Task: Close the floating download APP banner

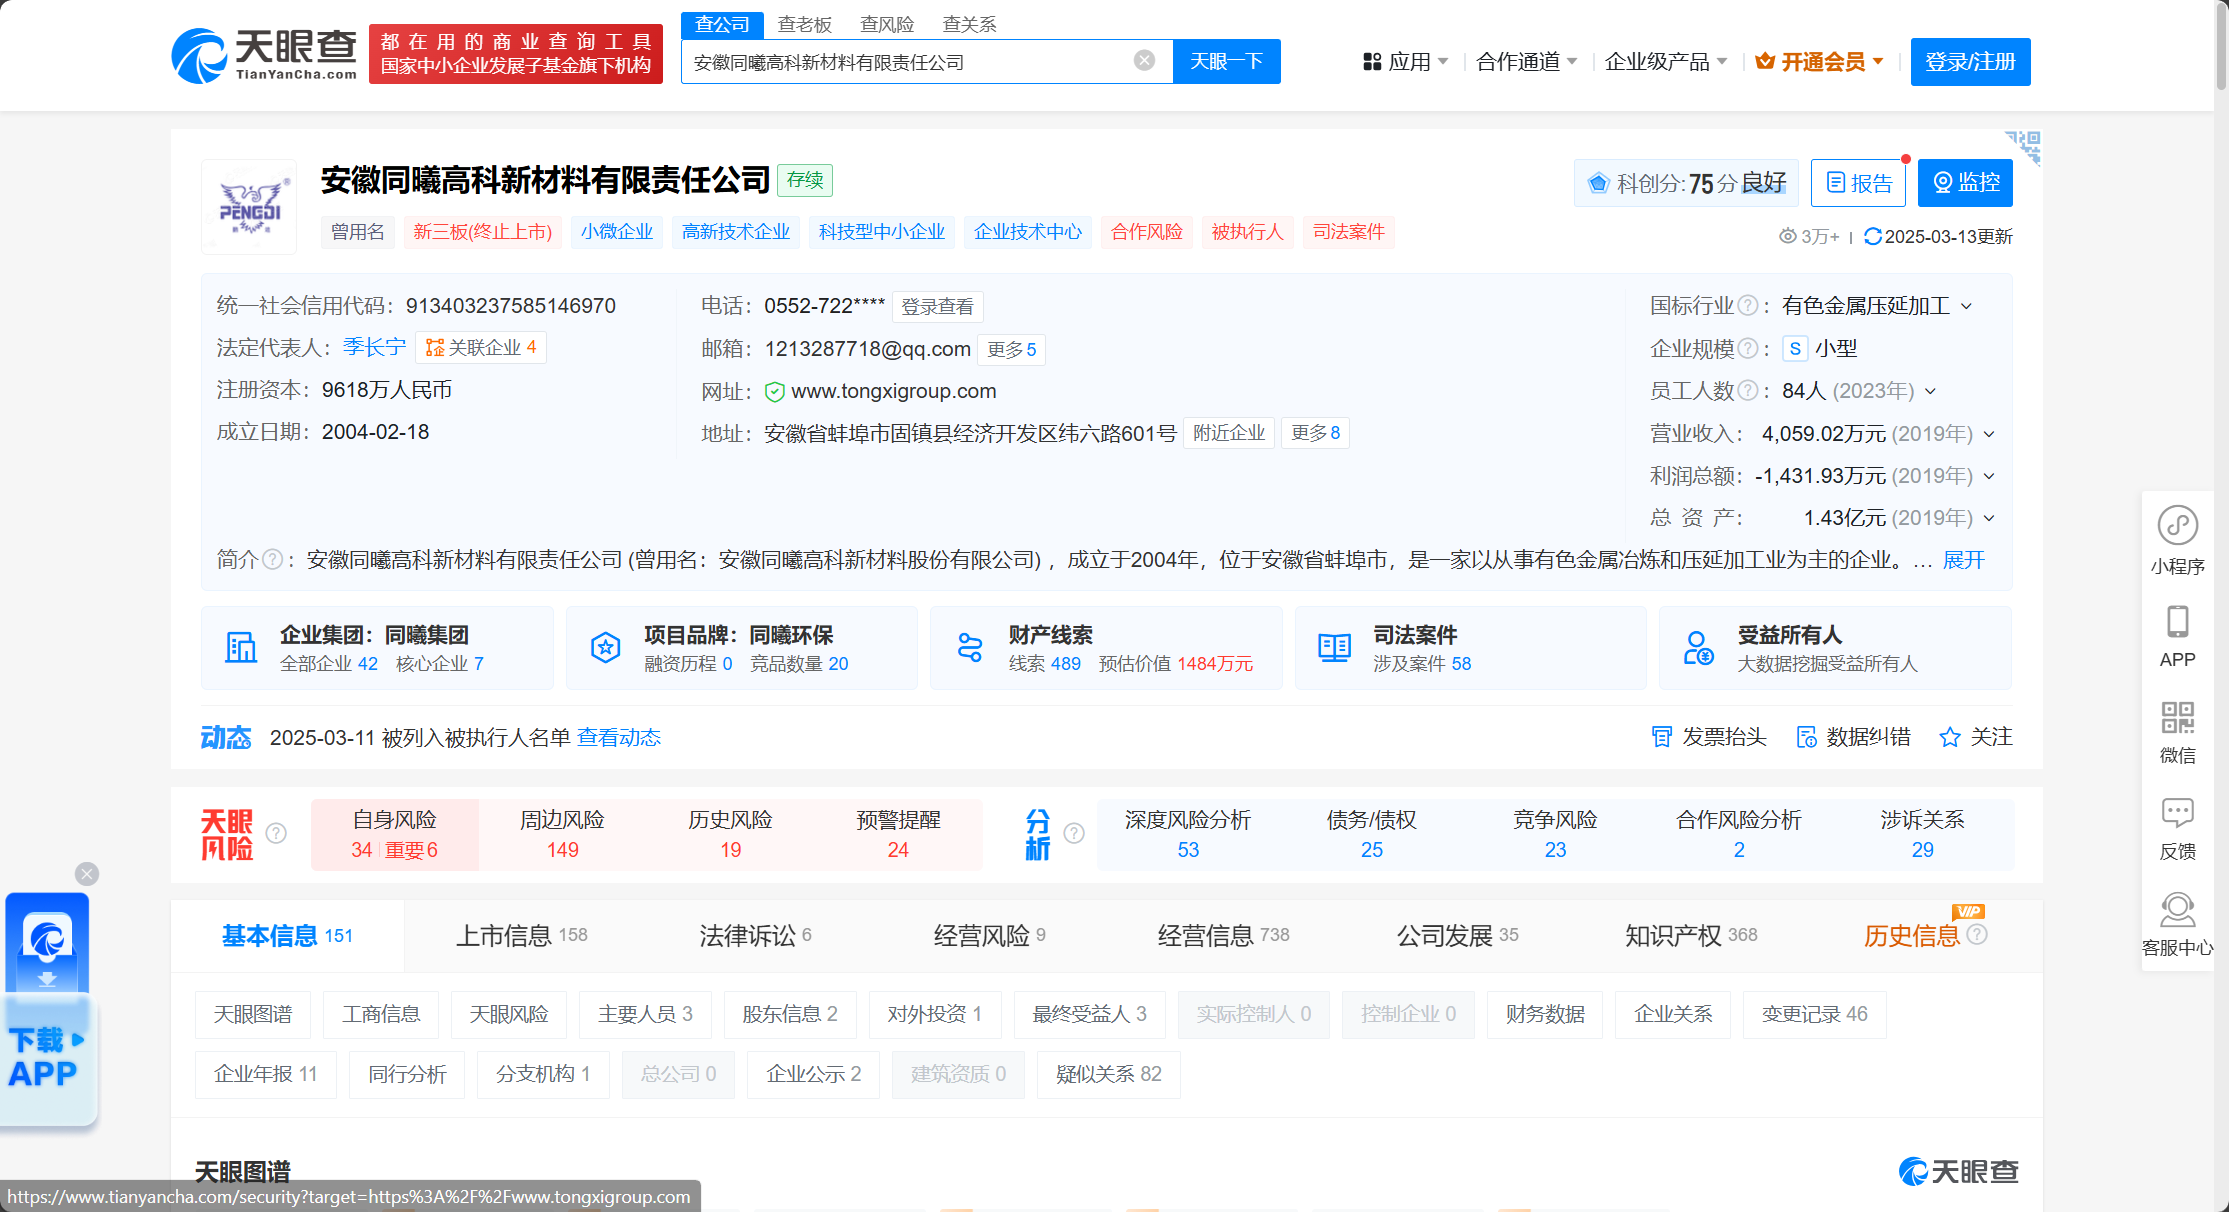Action: (x=87, y=874)
